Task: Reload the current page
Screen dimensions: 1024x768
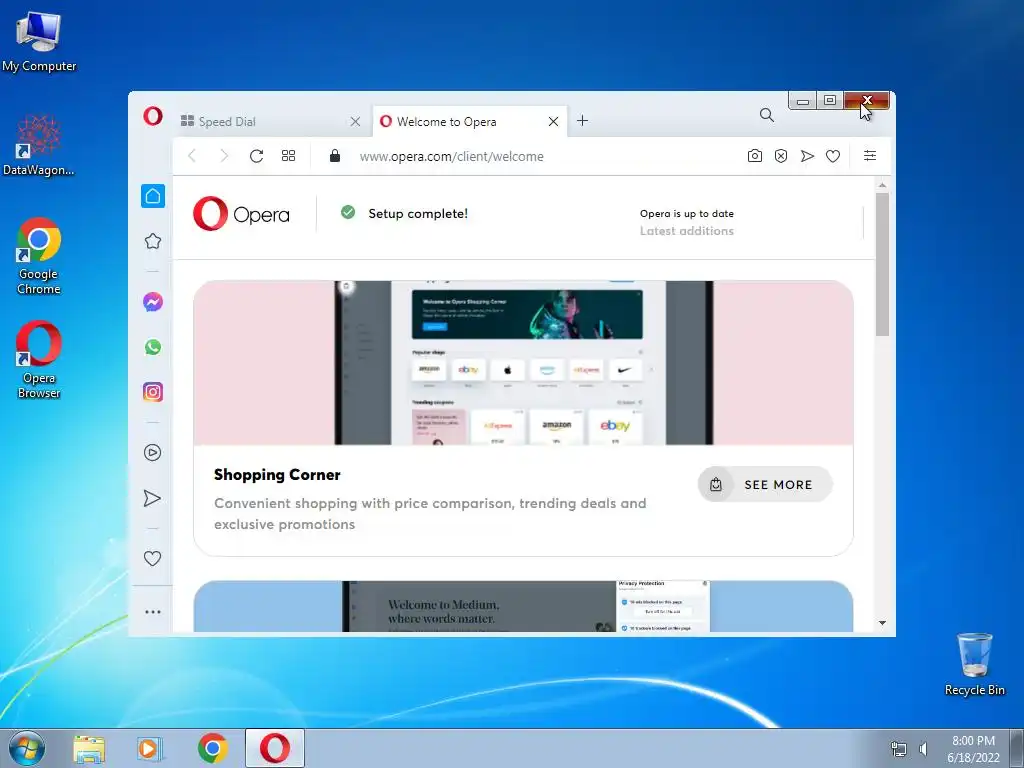Action: (256, 156)
